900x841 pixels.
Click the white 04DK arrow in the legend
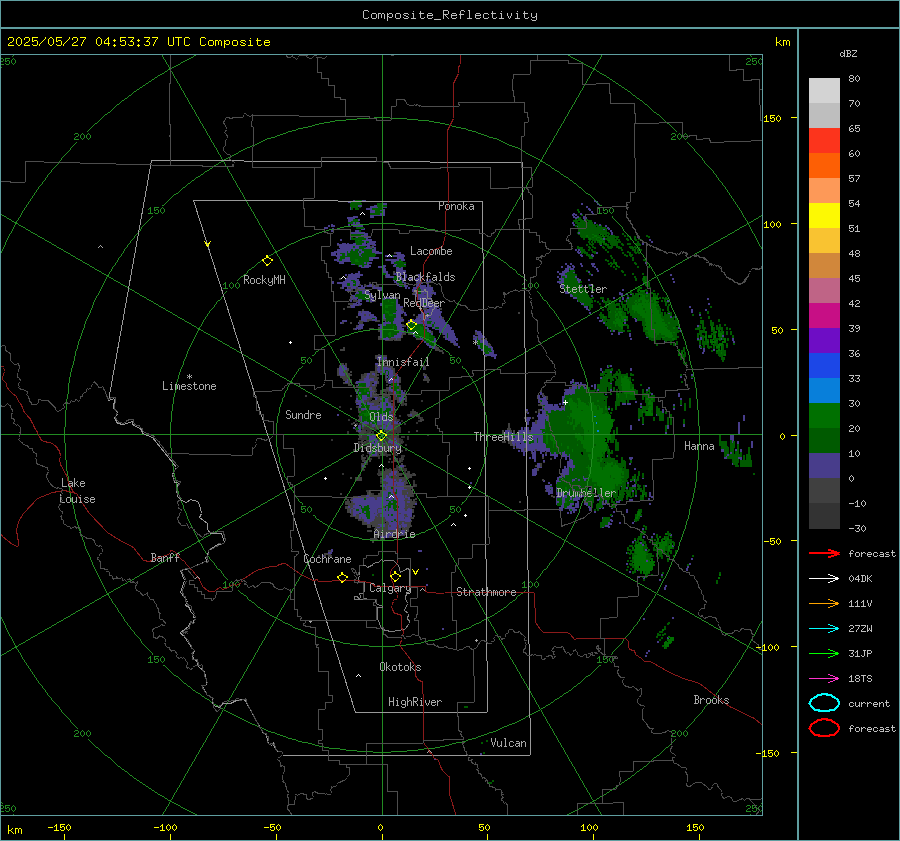point(824,578)
